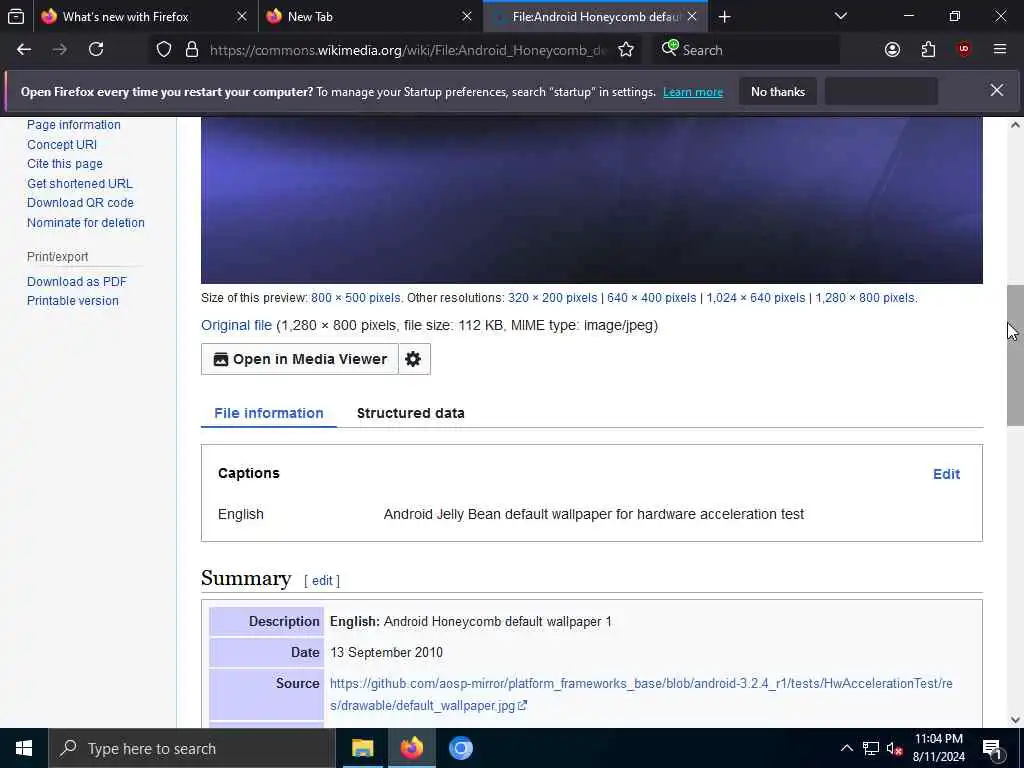Viewport: 1024px width, 768px height.
Task: Open the GitHub source URL link
Action: 641,694
